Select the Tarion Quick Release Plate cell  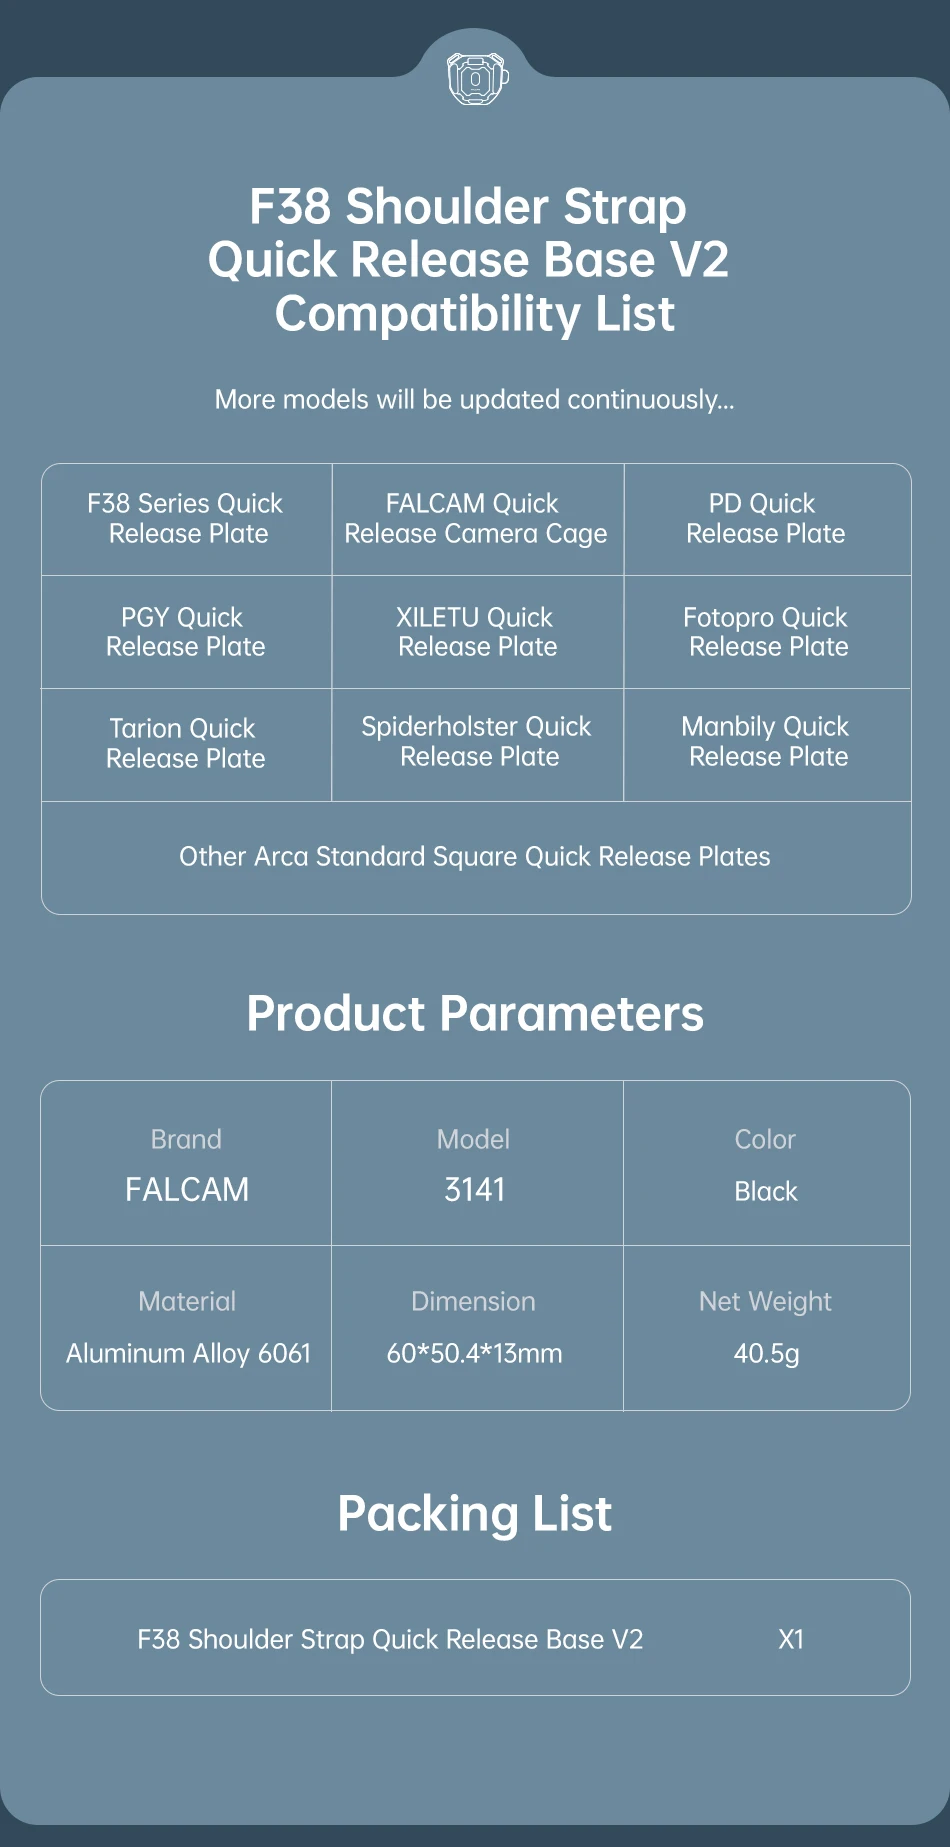tap(185, 744)
